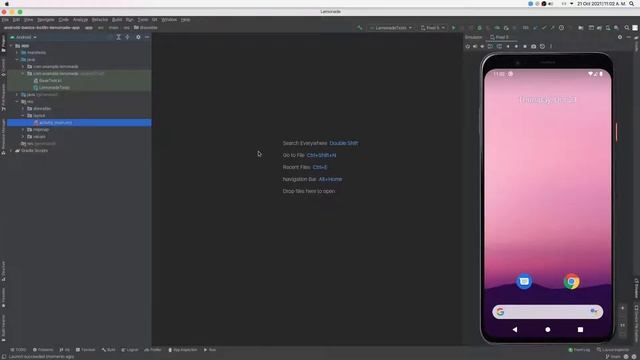The image size is (640, 360).
Task: Open emulator extended controls three dots
Action: (x=551, y=47)
